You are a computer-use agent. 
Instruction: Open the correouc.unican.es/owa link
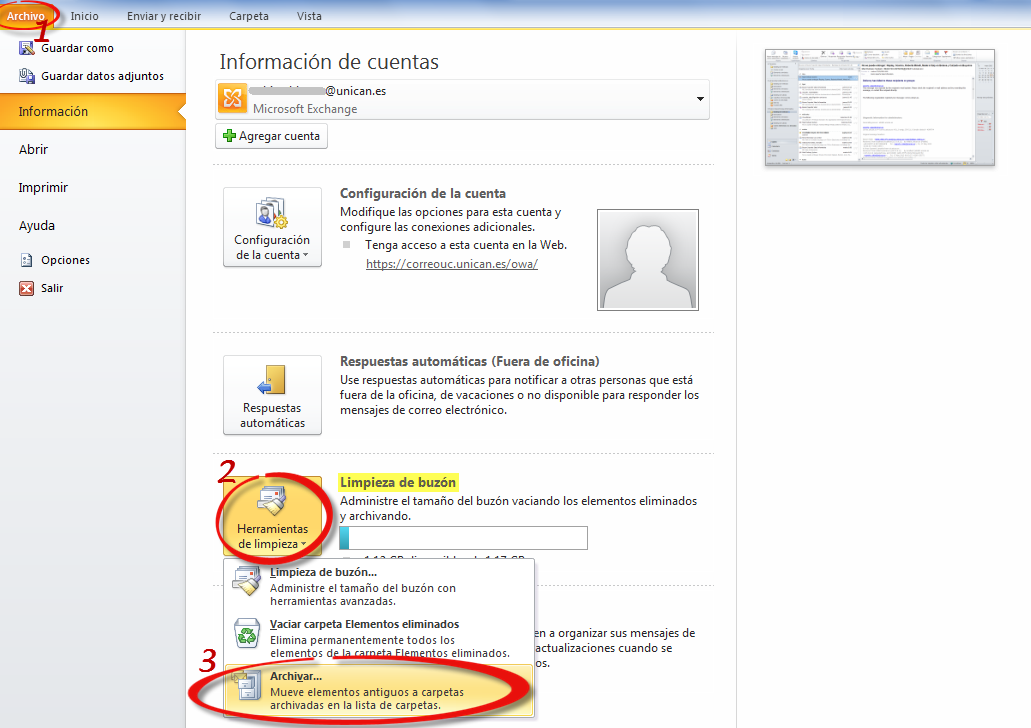pyautogui.click(x=452, y=264)
